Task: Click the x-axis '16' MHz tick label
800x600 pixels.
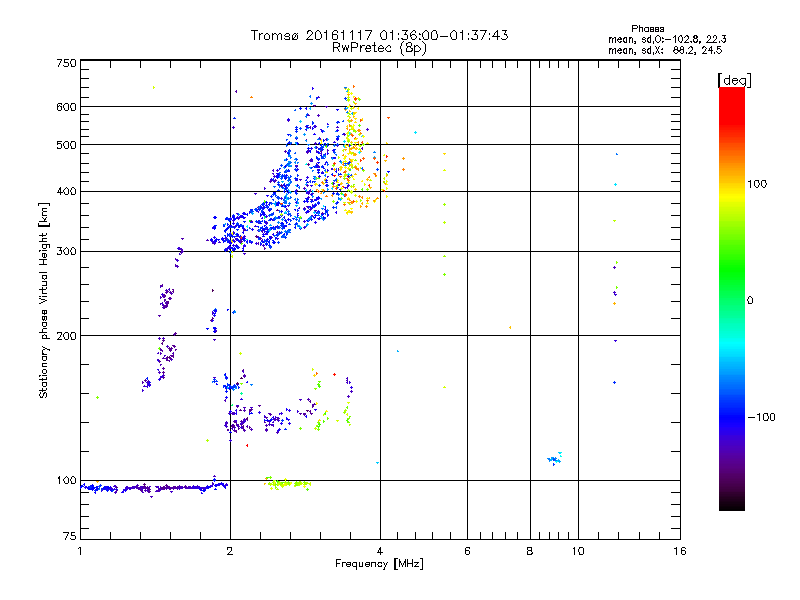Action: (x=680, y=551)
